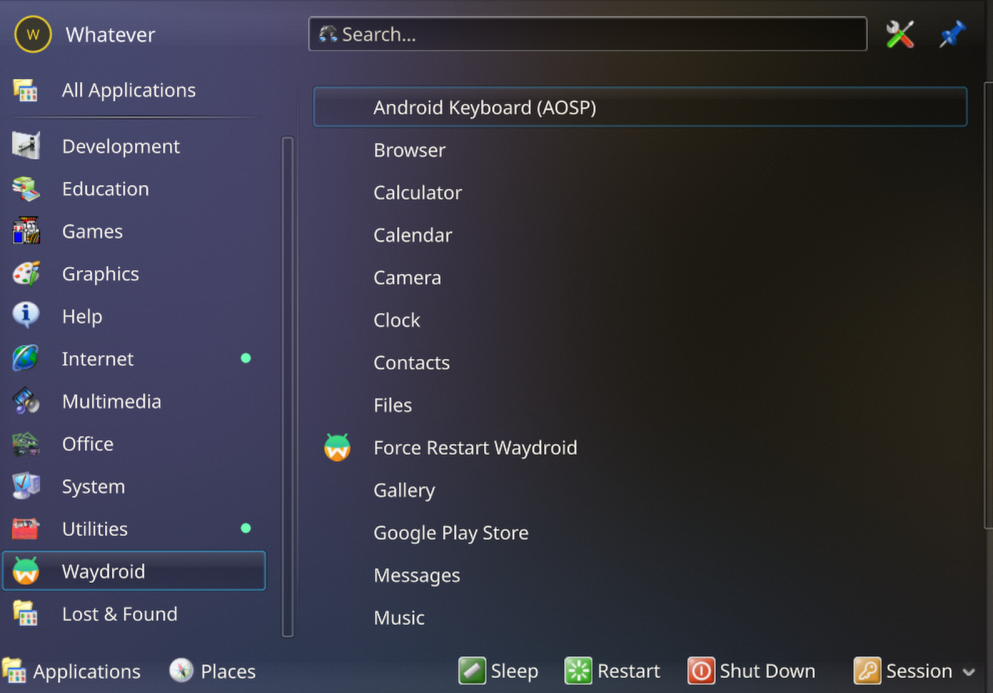Launch the Camera app
Image resolution: width=993 pixels, height=693 pixels.
point(640,277)
